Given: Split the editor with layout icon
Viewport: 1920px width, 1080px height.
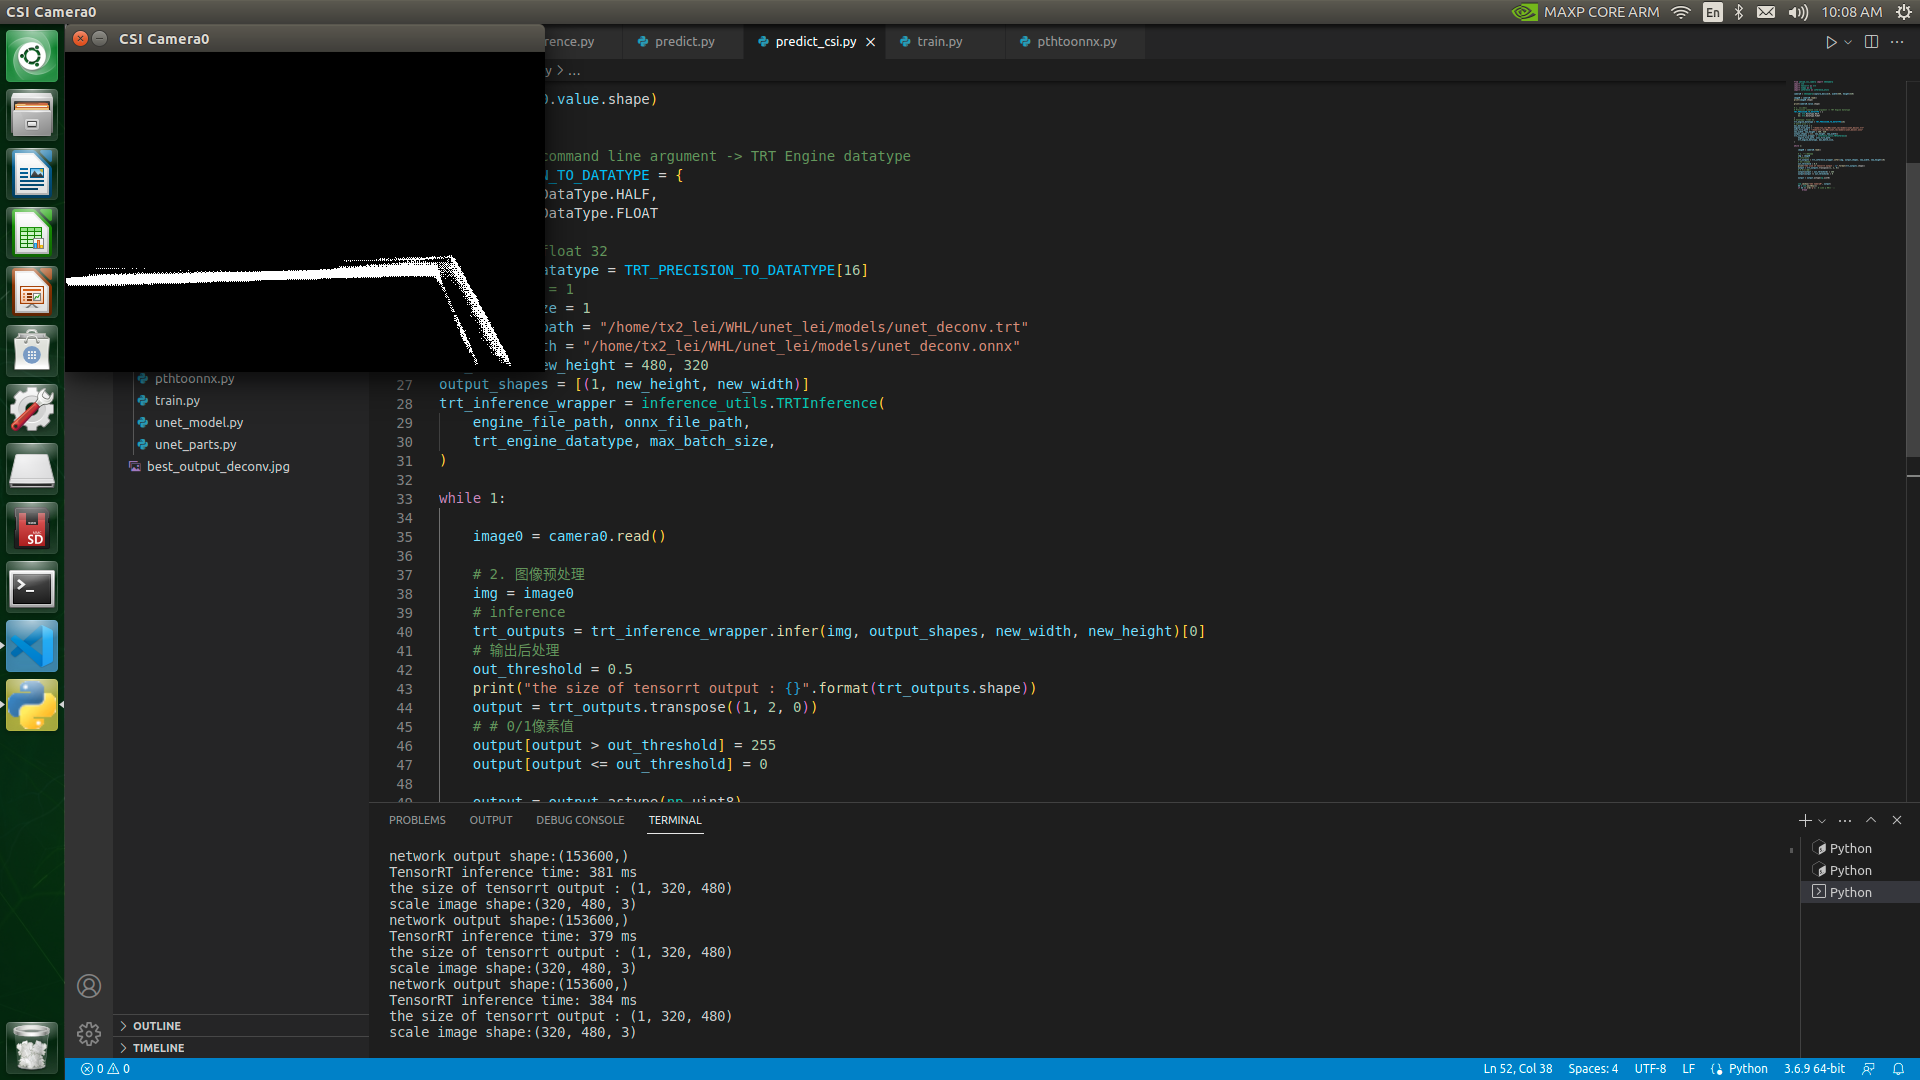Looking at the screenshot, I should (x=1871, y=42).
